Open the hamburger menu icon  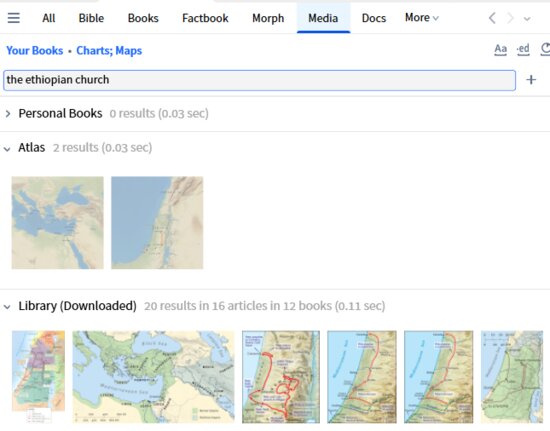(14, 18)
